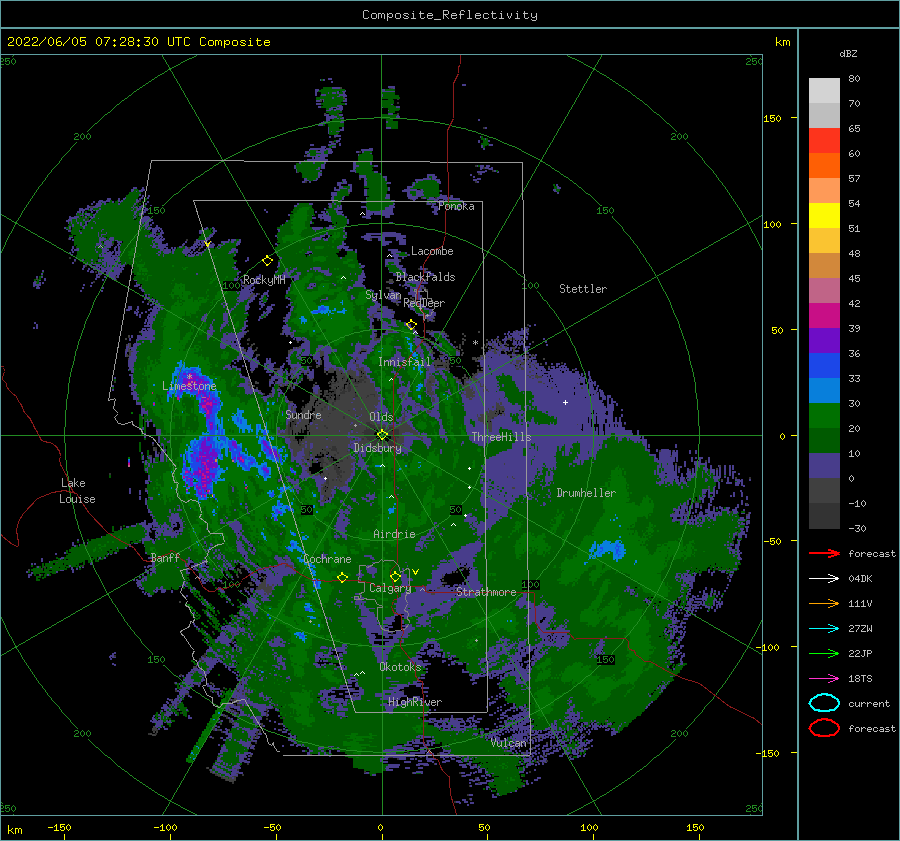Select the RockyMH label
Viewport: 900px width, 841px height.
[x=264, y=280]
